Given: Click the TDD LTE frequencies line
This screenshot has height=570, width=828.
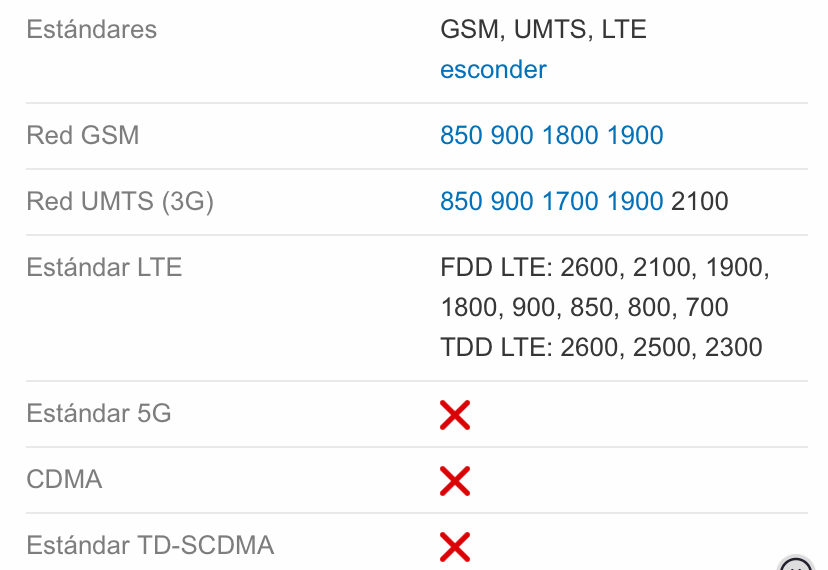Looking at the screenshot, I should coord(601,348).
